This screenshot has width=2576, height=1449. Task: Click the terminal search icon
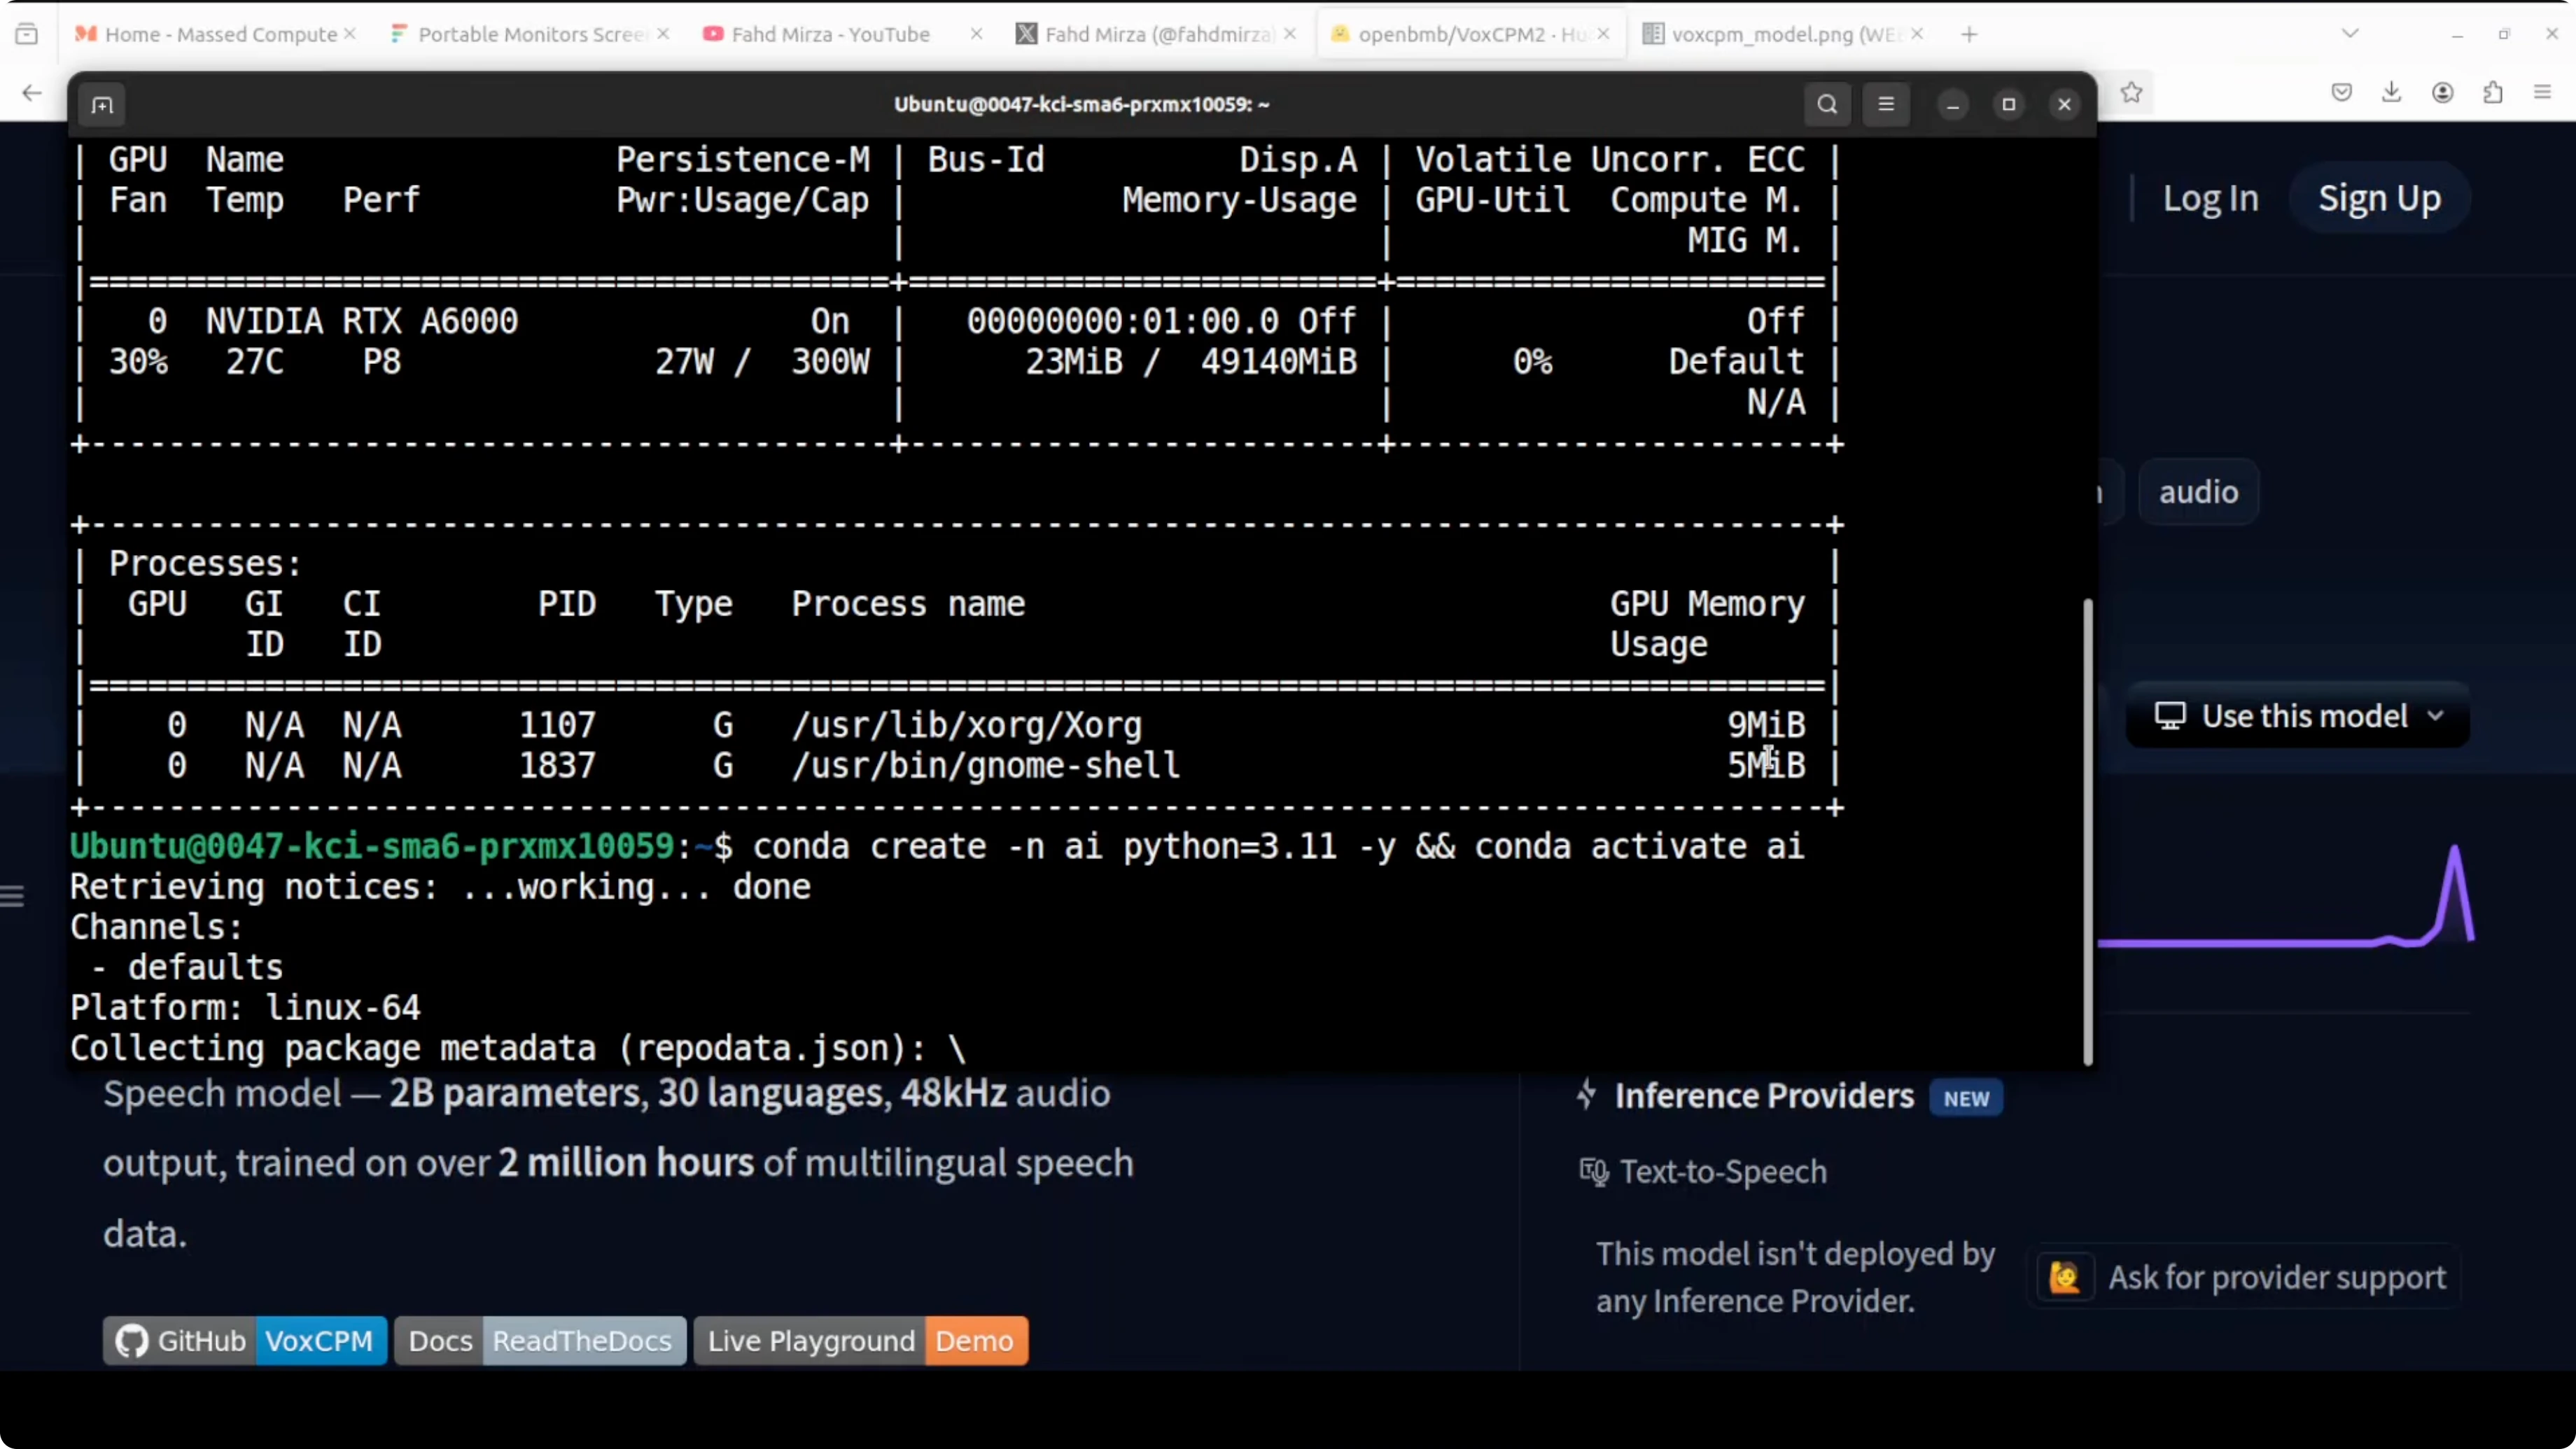1826,104
